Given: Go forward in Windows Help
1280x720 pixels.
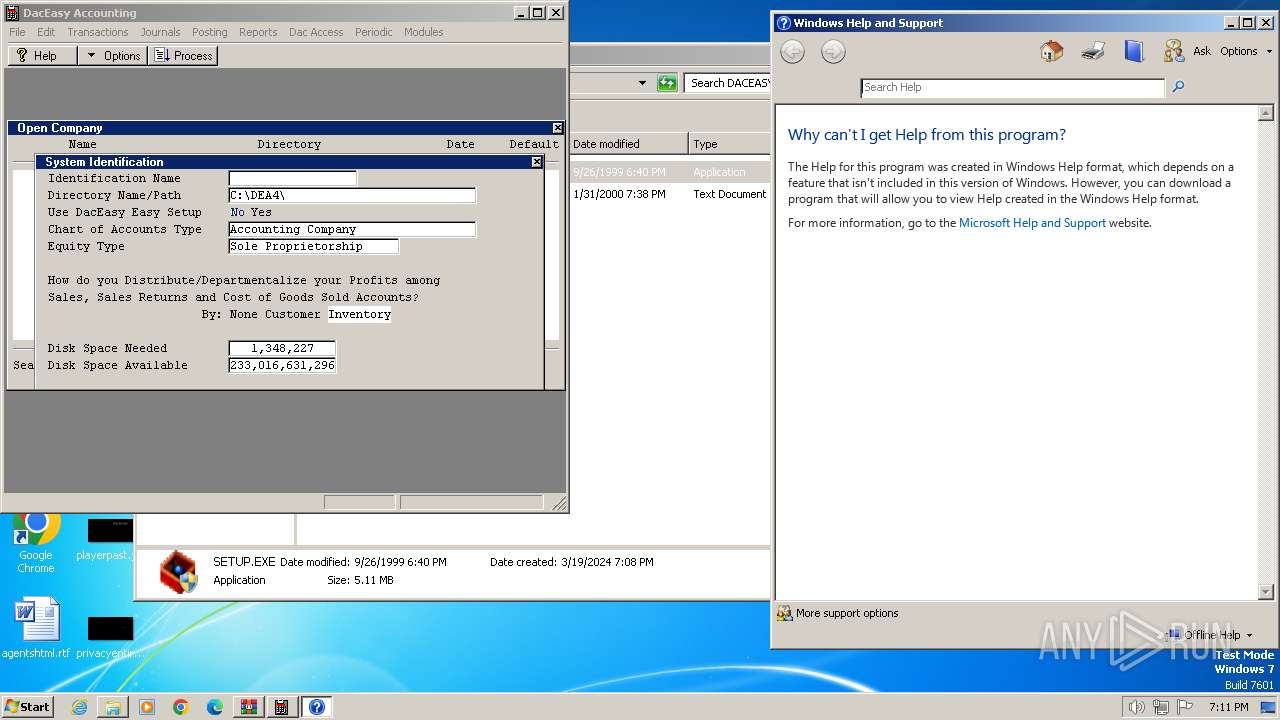Looking at the screenshot, I should tap(833, 52).
